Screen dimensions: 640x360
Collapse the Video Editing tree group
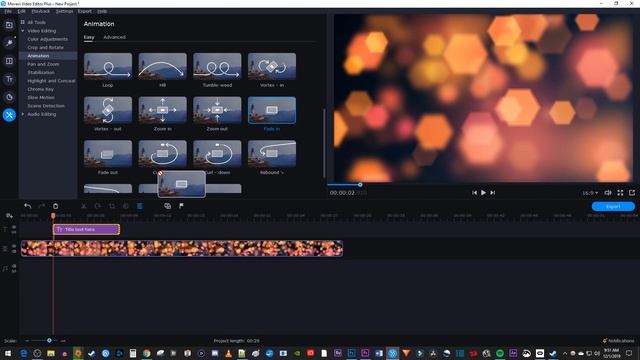point(22,31)
